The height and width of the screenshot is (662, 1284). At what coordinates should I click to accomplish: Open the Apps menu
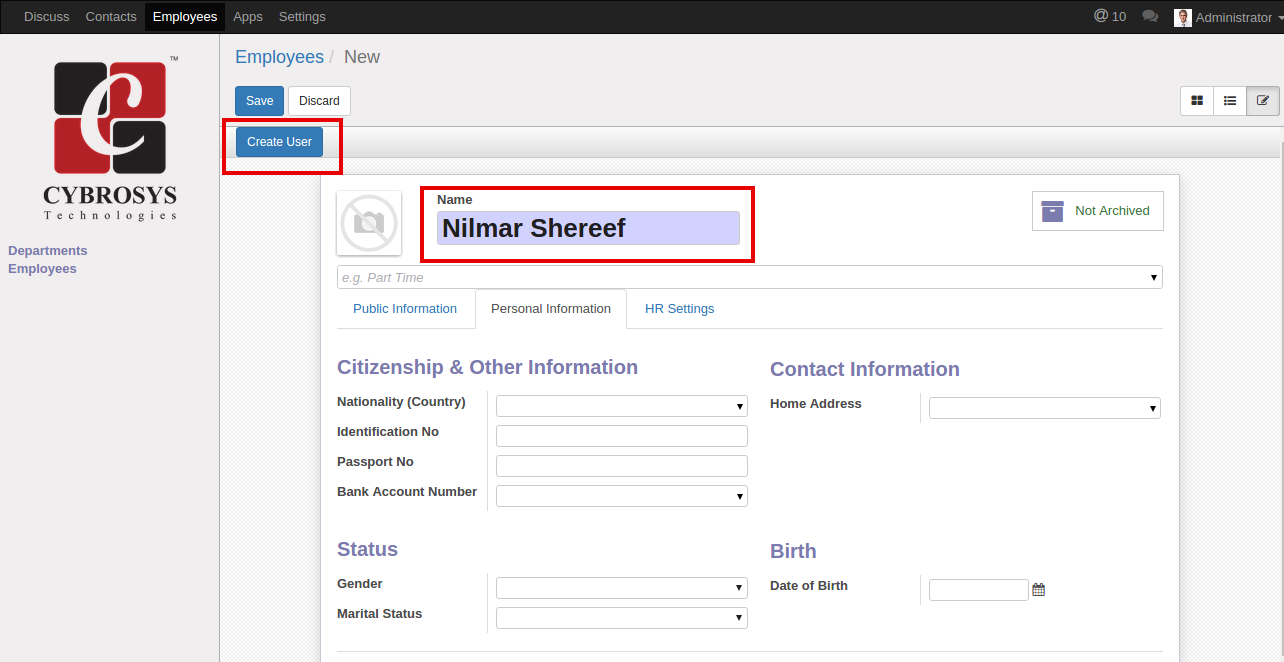[x=248, y=17]
